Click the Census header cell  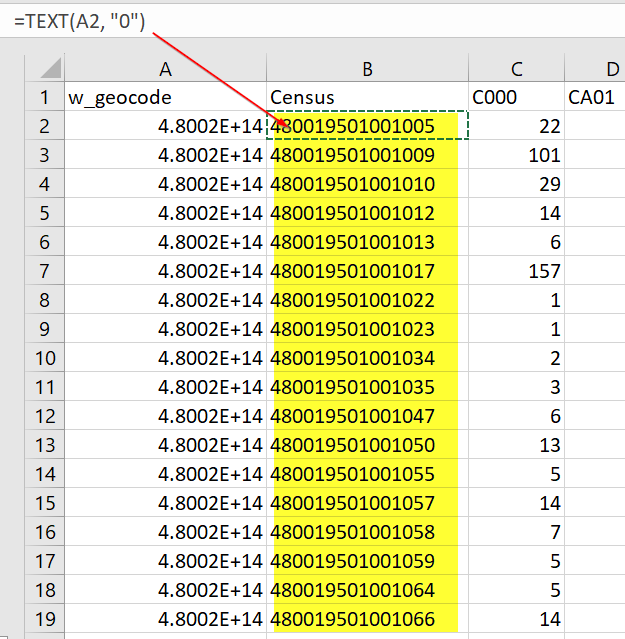click(x=367, y=98)
